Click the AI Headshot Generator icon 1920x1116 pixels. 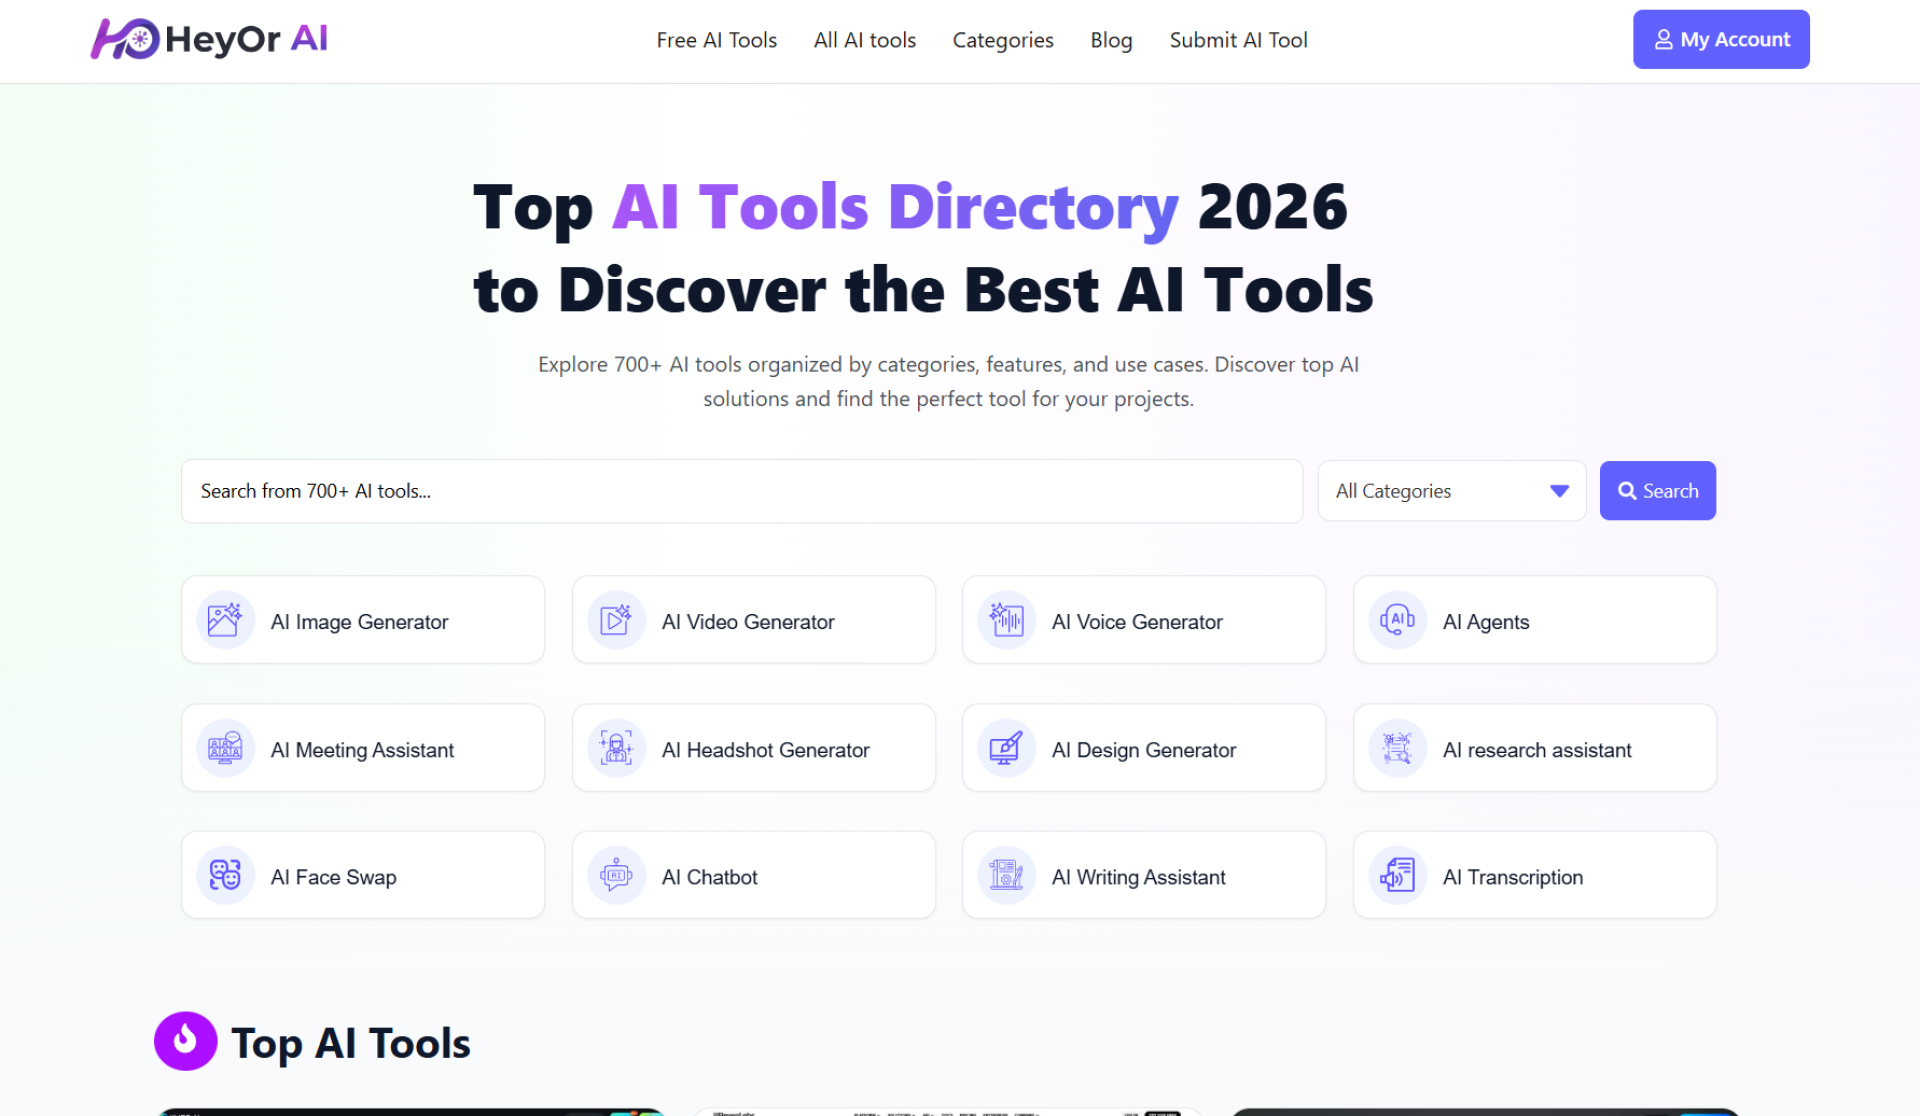coord(616,748)
